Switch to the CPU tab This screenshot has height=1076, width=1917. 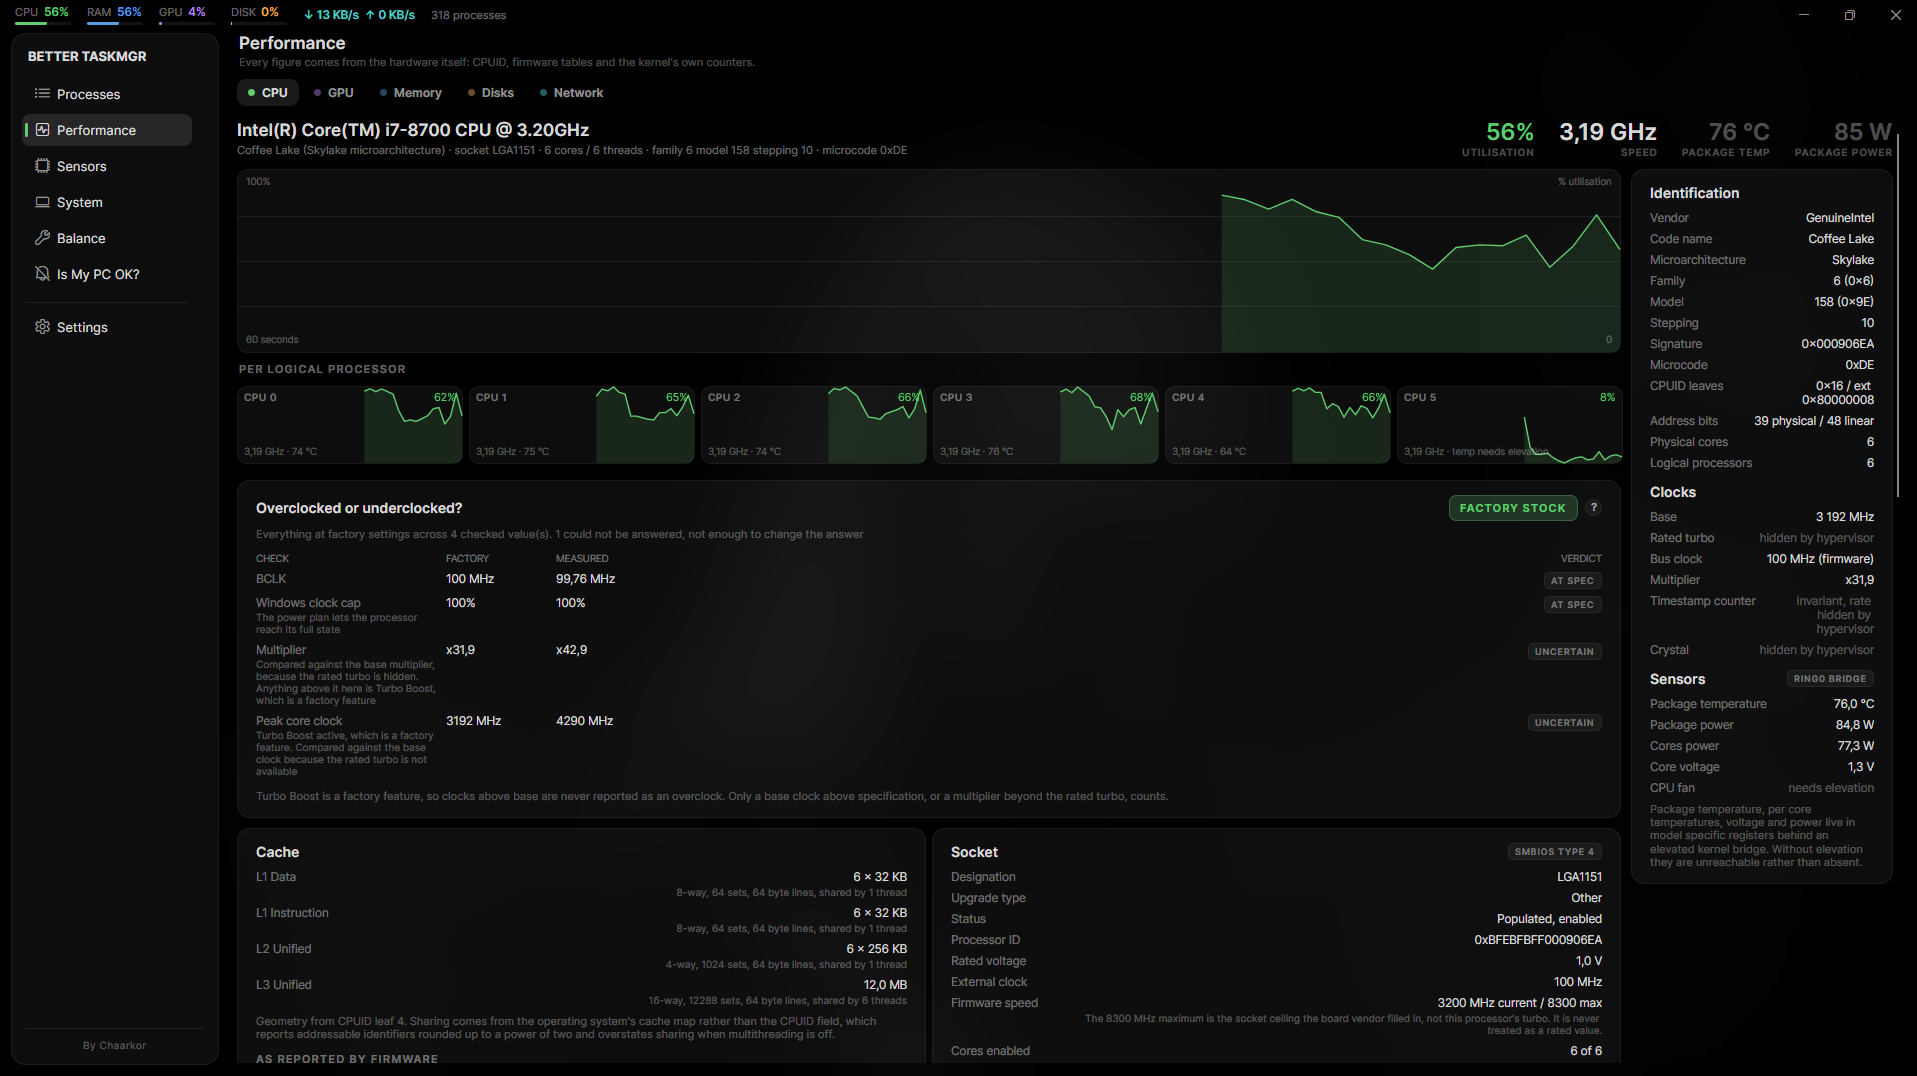[x=267, y=93]
